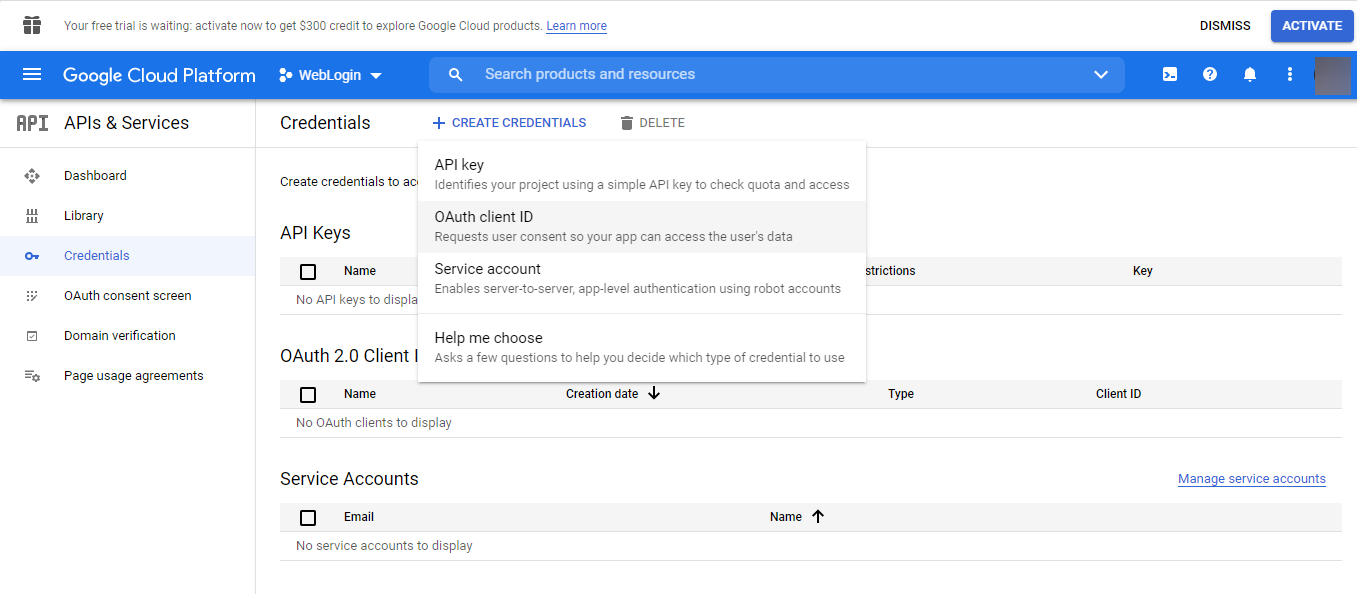Image resolution: width=1357 pixels, height=594 pixels.
Task: Open the three-dot settings menu
Action: coord(1290,75)
